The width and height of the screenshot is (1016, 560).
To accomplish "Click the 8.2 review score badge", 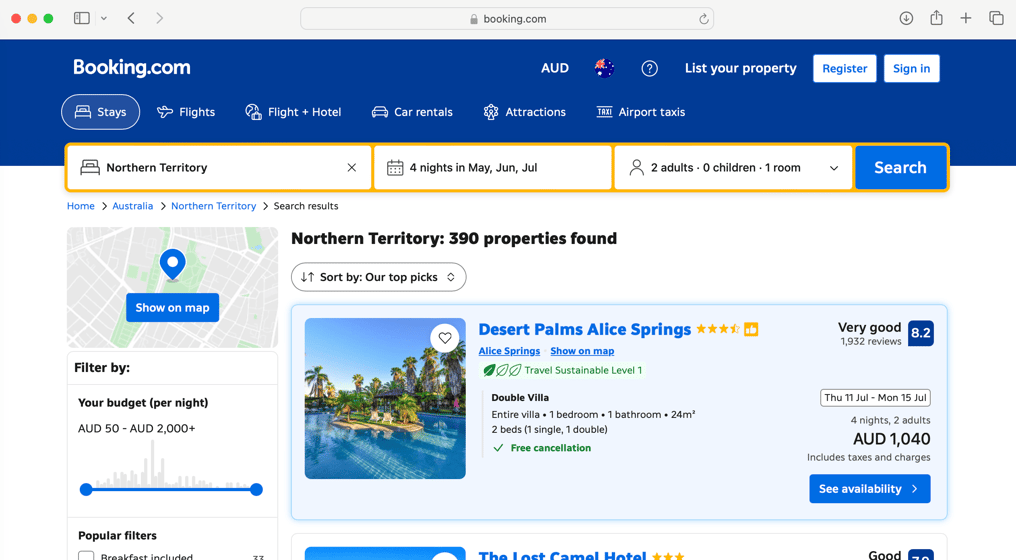I will click(x=920, y=333).
